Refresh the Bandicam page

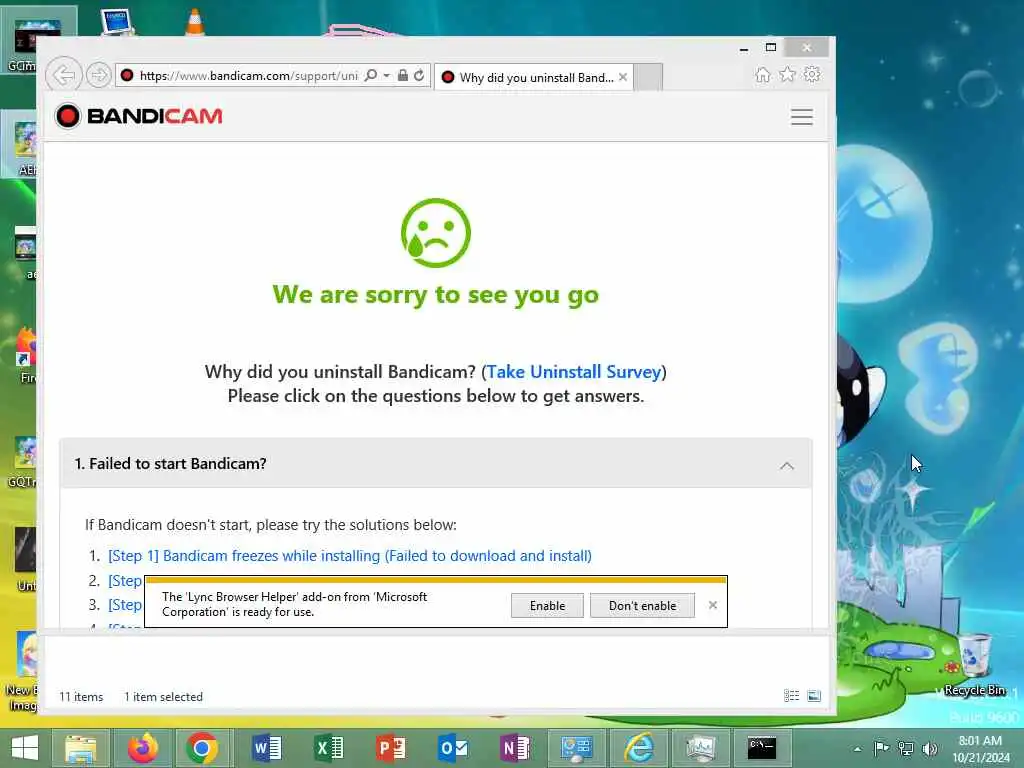[419, 75]
